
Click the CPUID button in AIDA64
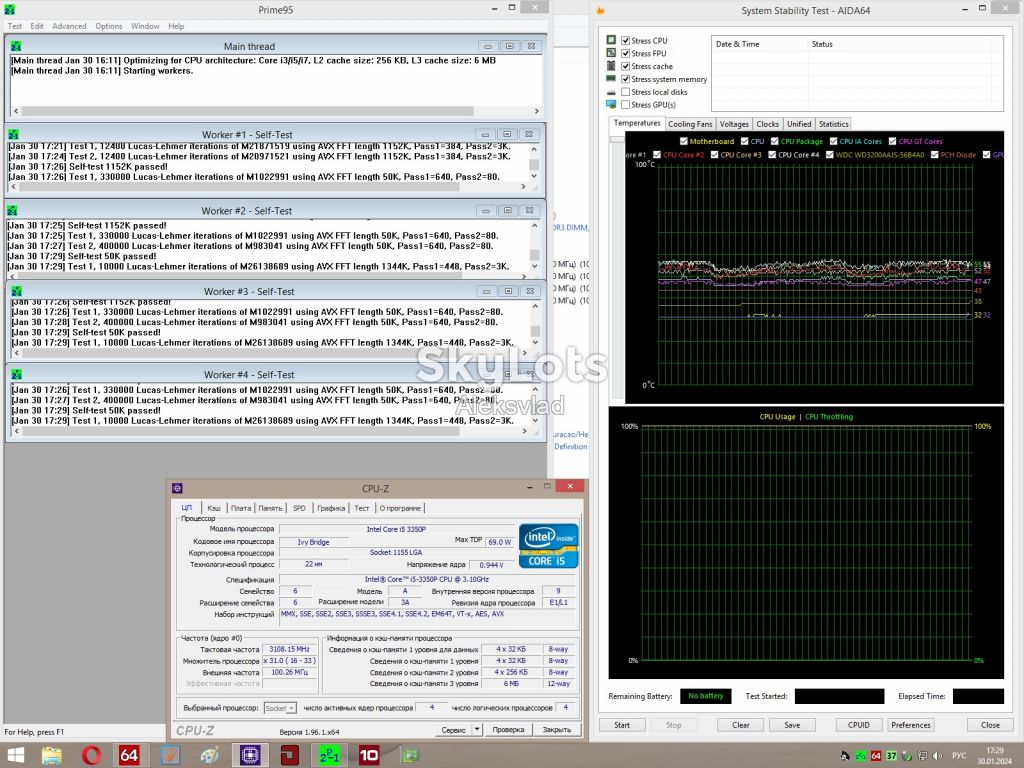[x=858, y=725]
